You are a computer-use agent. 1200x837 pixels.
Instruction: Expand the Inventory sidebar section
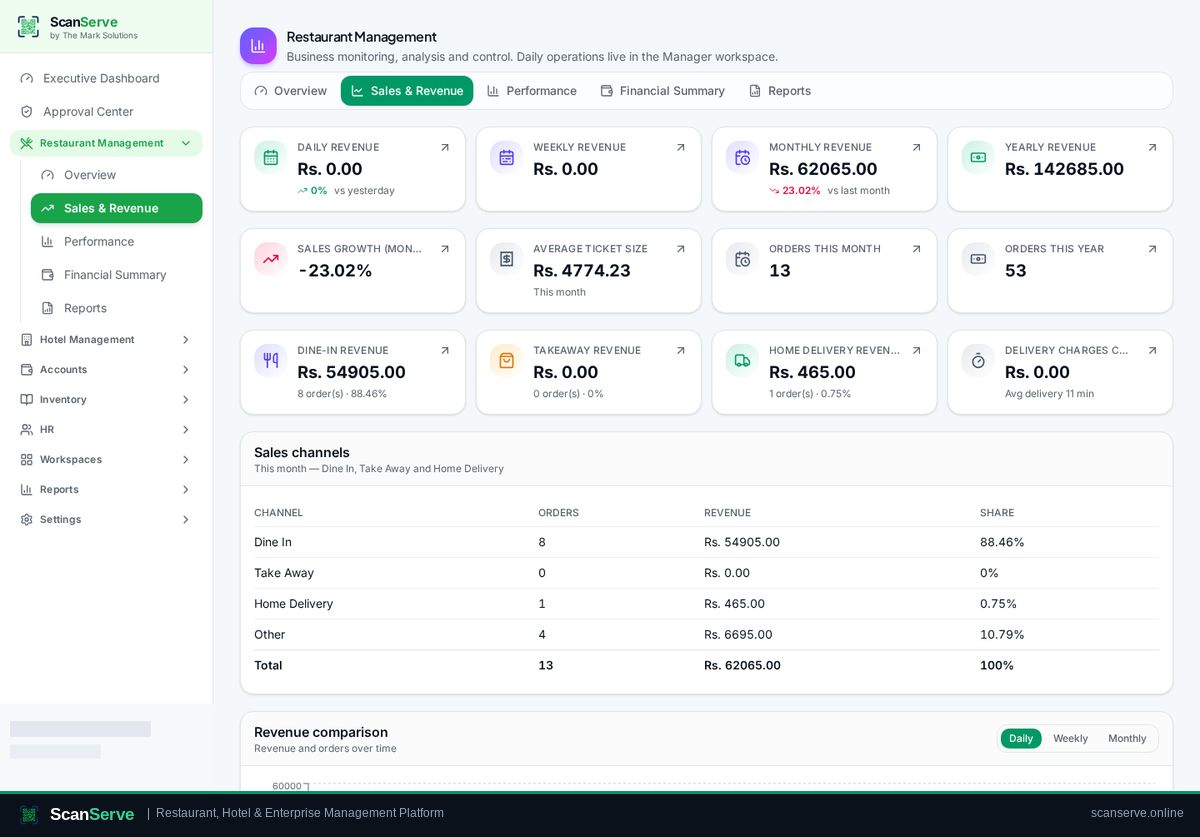point(106,399)
